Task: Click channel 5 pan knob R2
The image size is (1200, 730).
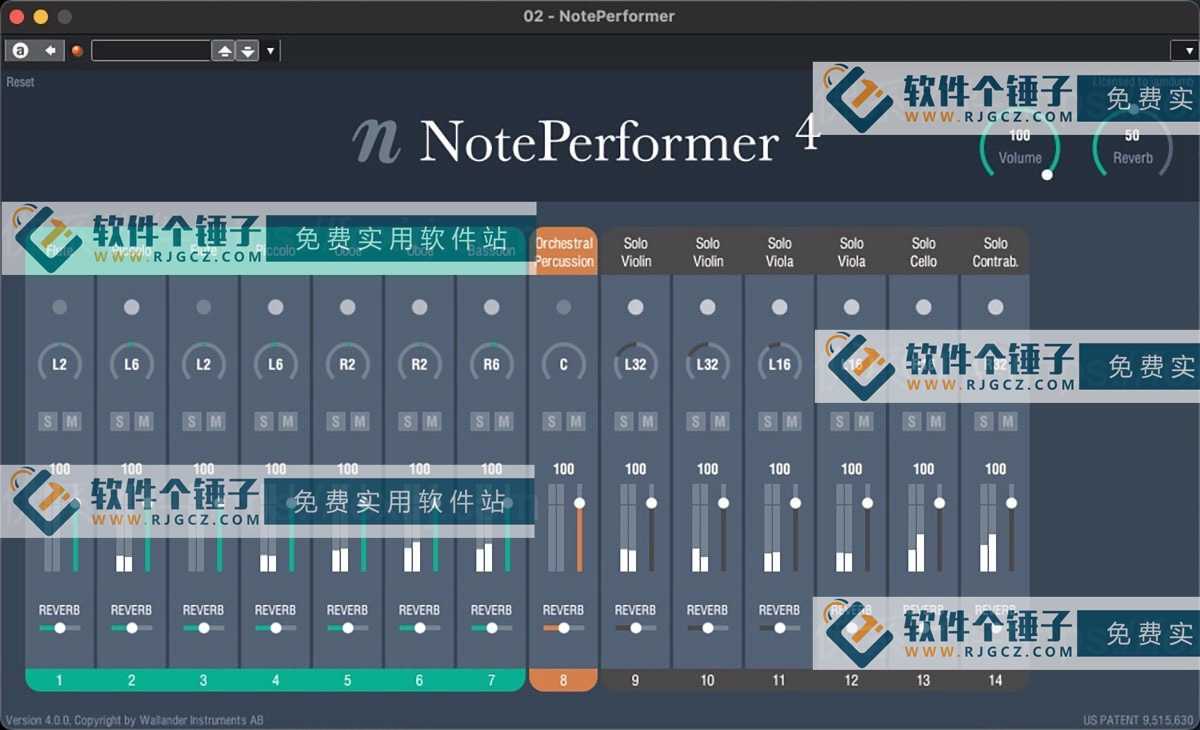Action: coord(348,364)
